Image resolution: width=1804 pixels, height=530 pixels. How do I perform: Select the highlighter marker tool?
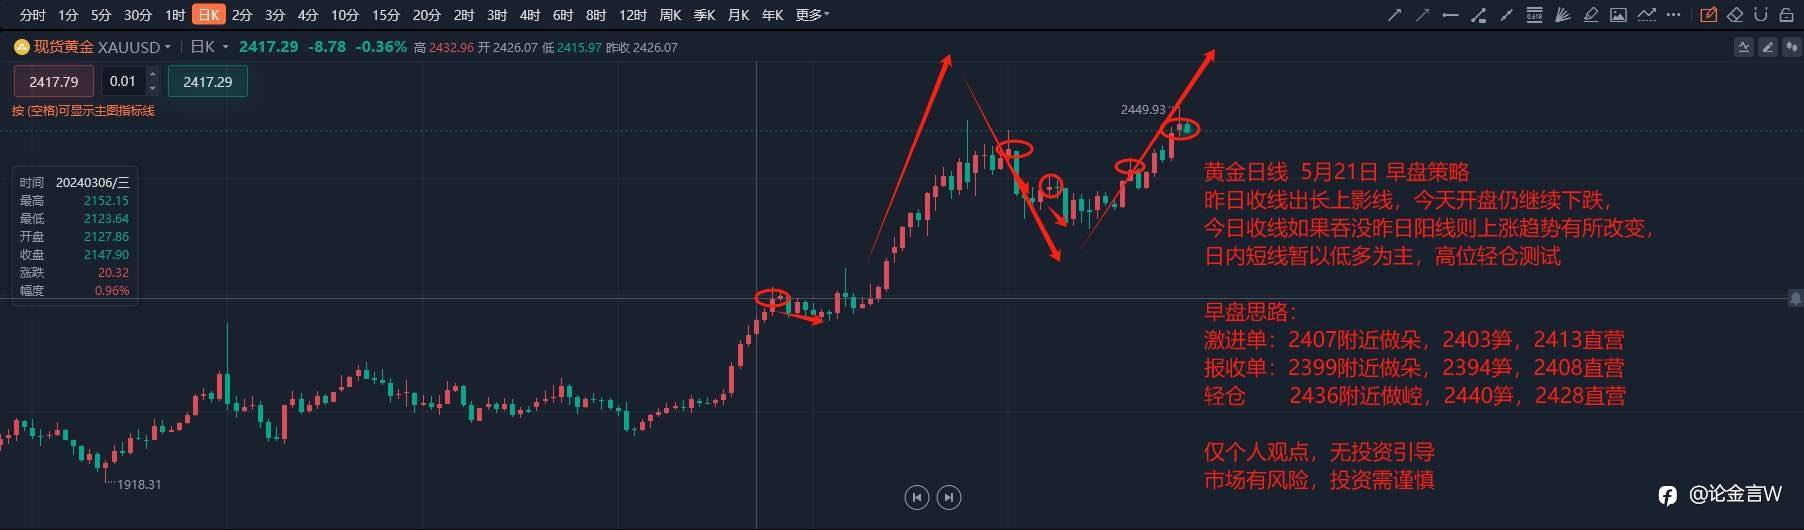tap(1590, 15)
